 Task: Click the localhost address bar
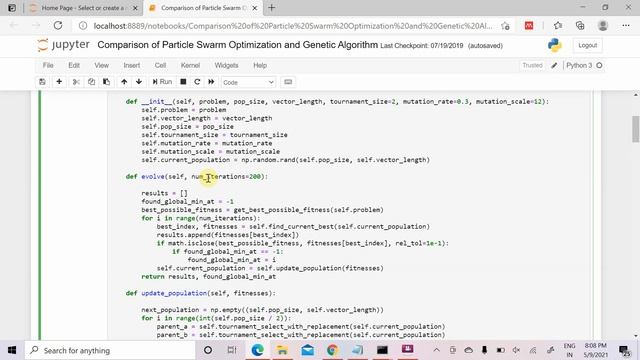[292, 26]
